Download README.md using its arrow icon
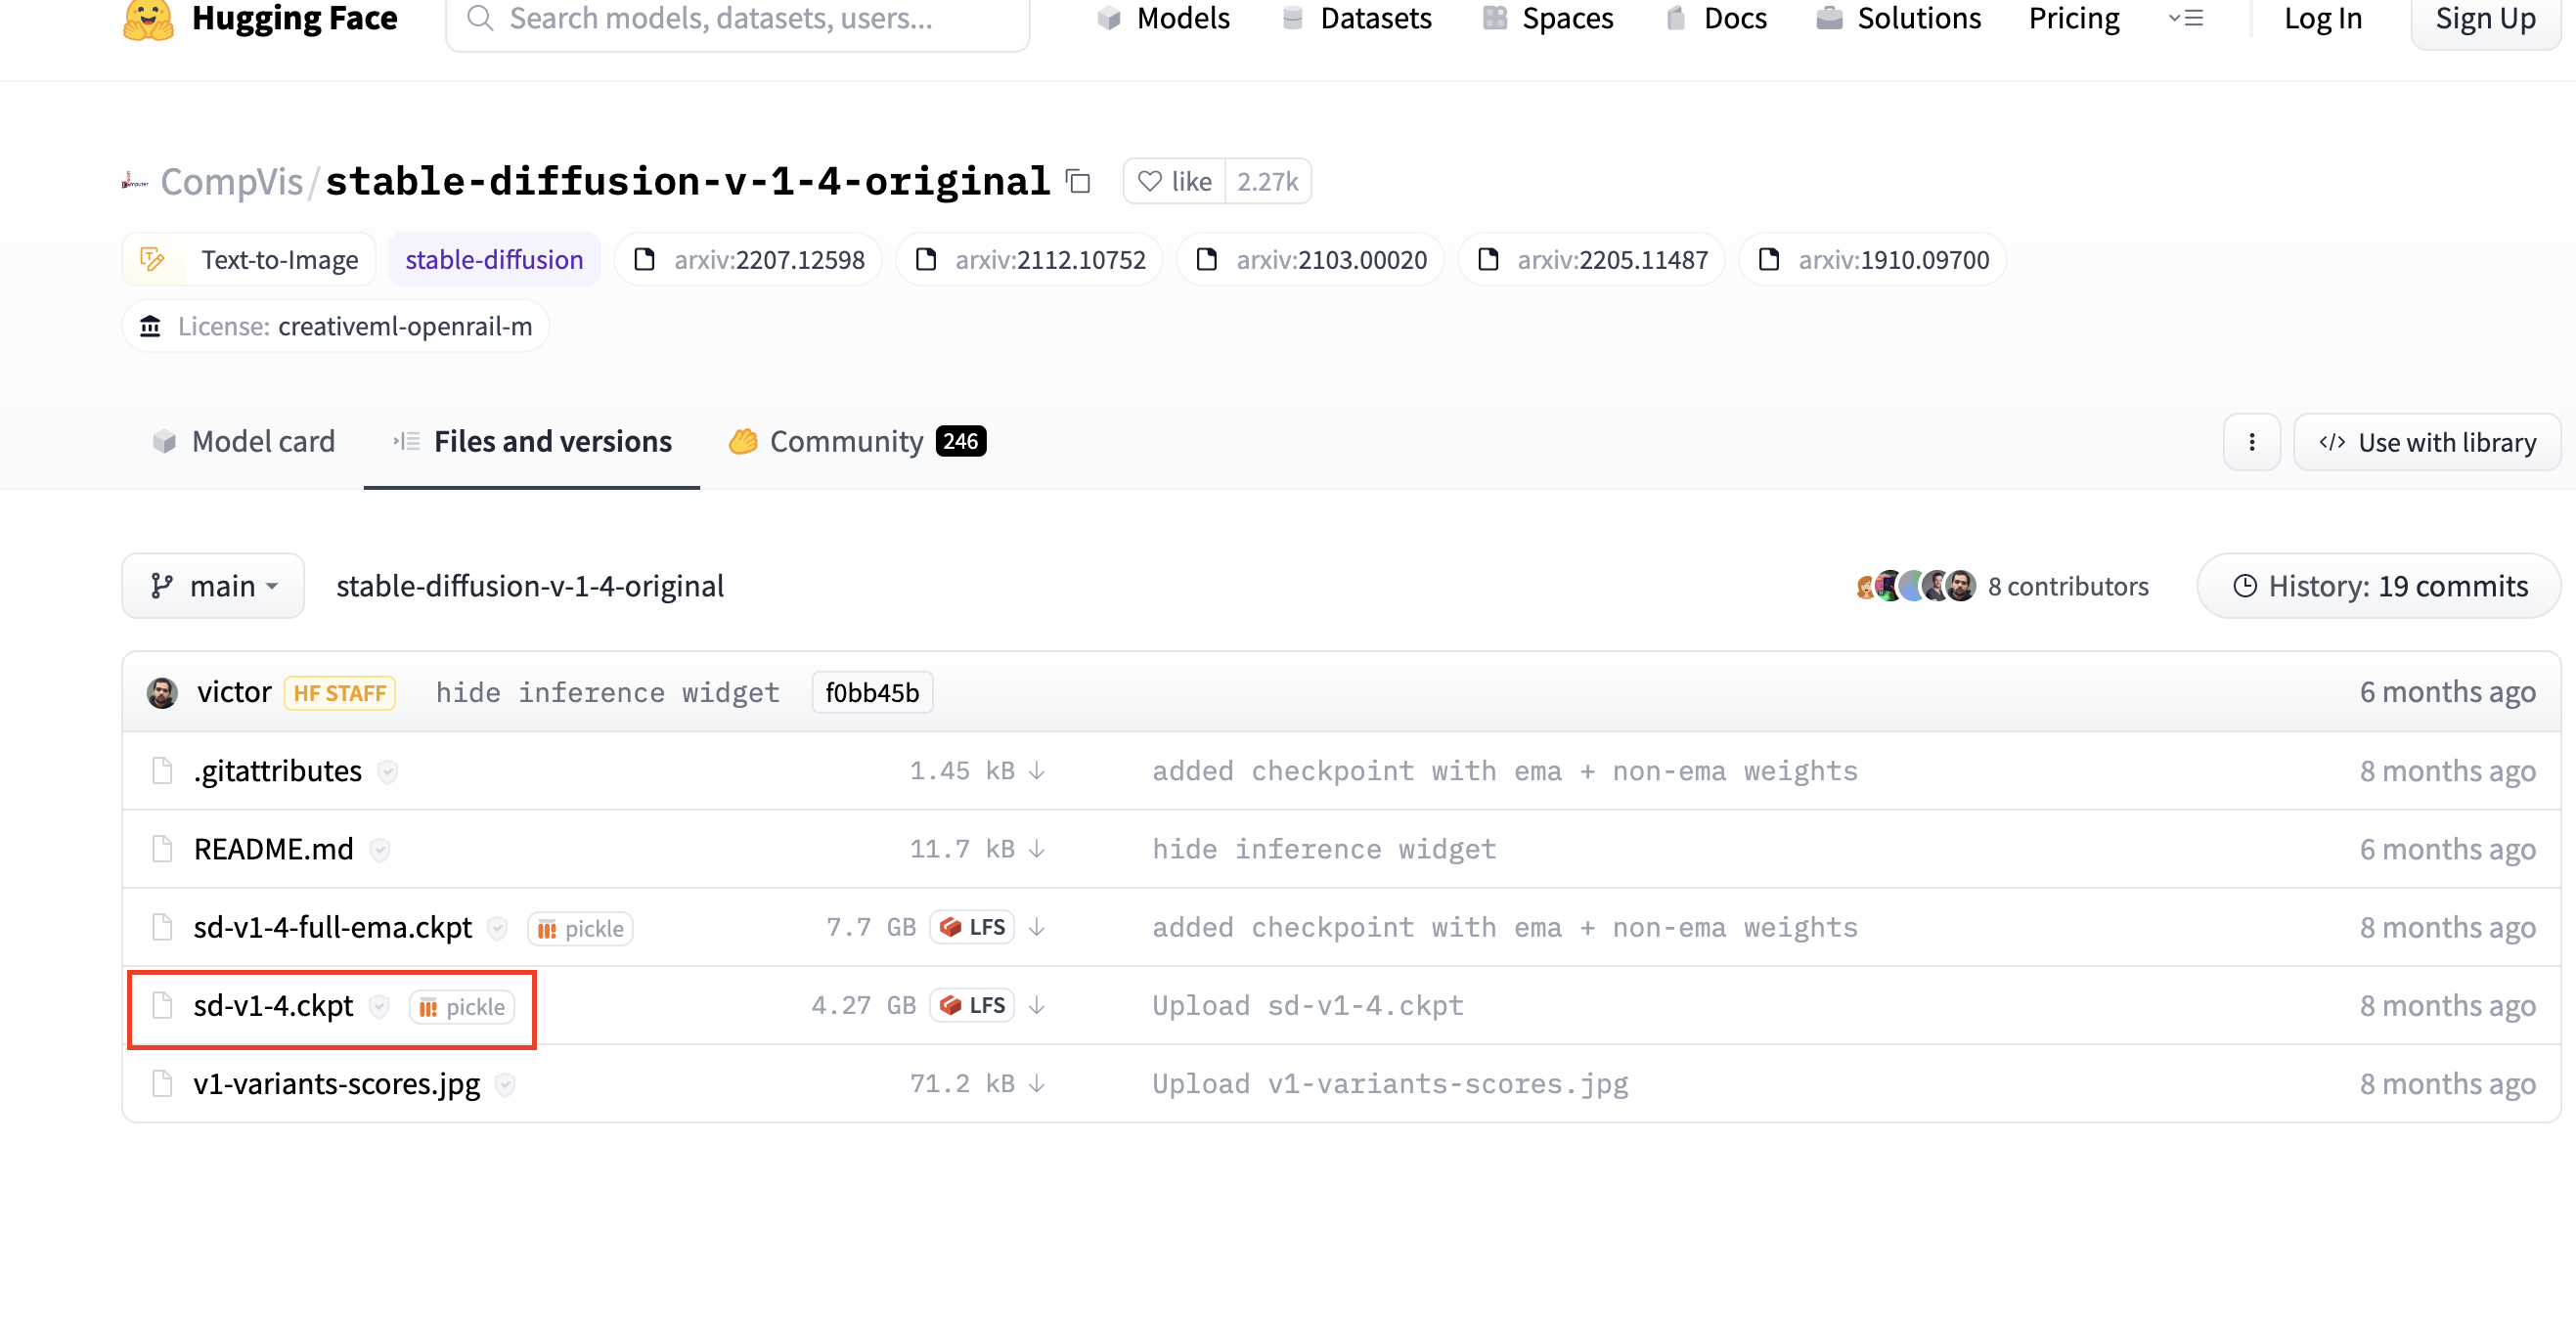Screen dimensions: 2576x1318 coord(1037,849)
